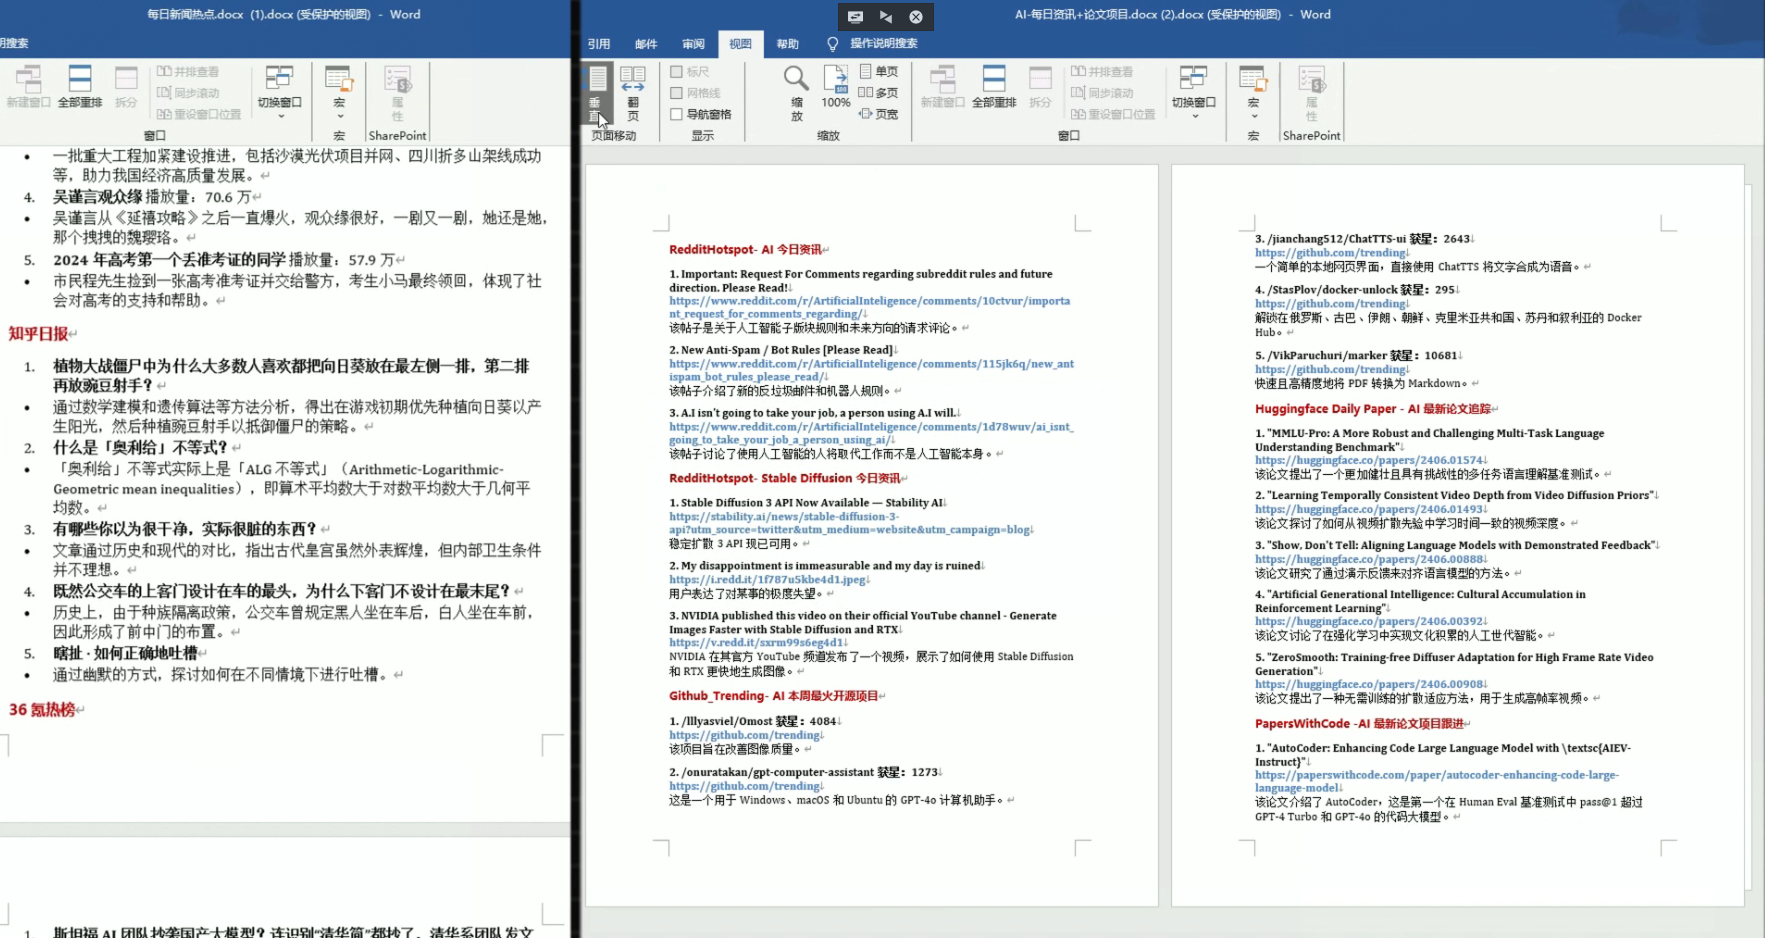
Task: Click Arrange All in left Word window
Action: 80,88
